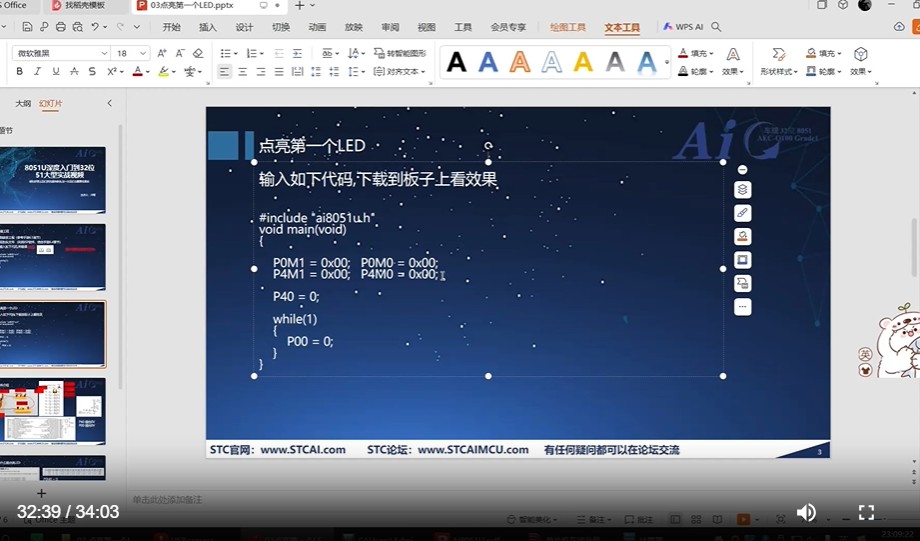Clear formatting with the eraser icon
Image resolution: width=920 pixels, height=541 pixels.
(x=198, y=53)
